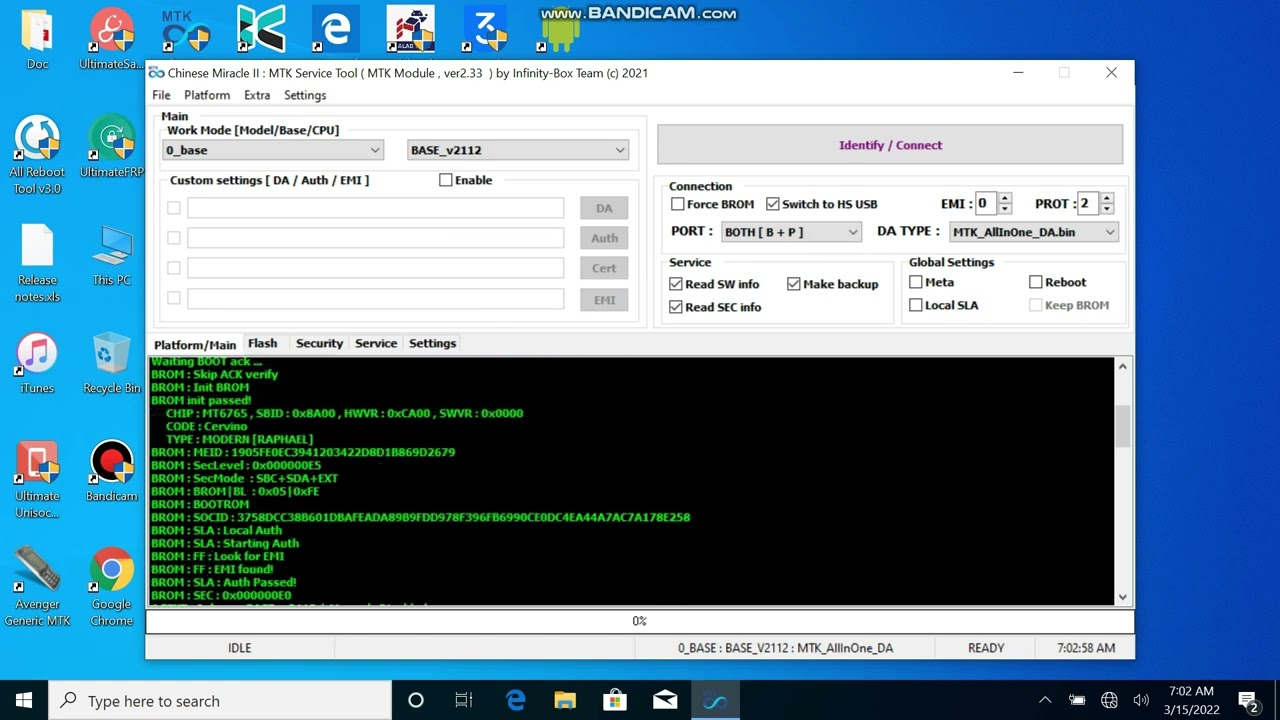
Task: Open the DA TYPE MTK_AllInOne_DA.bin dropdown
Action: pyautogui.click(x=1033, y=232)
